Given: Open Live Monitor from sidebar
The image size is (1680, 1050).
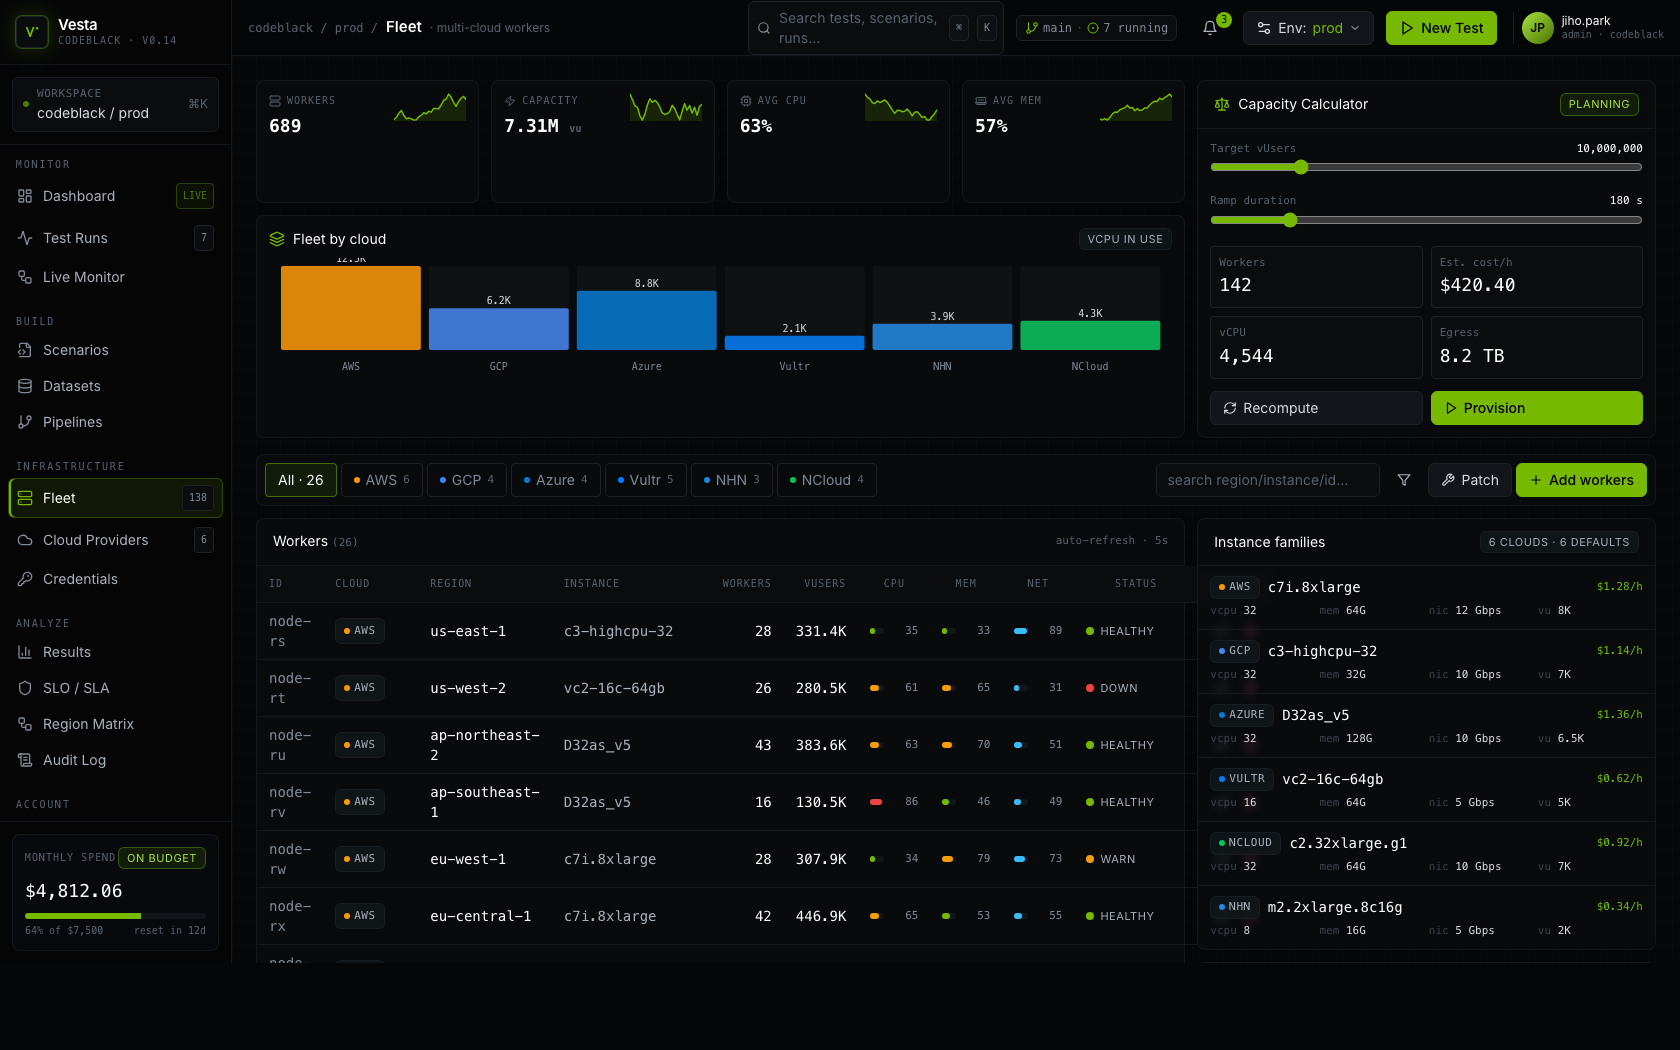Looking at the screenshot, I should pos(83,277).
